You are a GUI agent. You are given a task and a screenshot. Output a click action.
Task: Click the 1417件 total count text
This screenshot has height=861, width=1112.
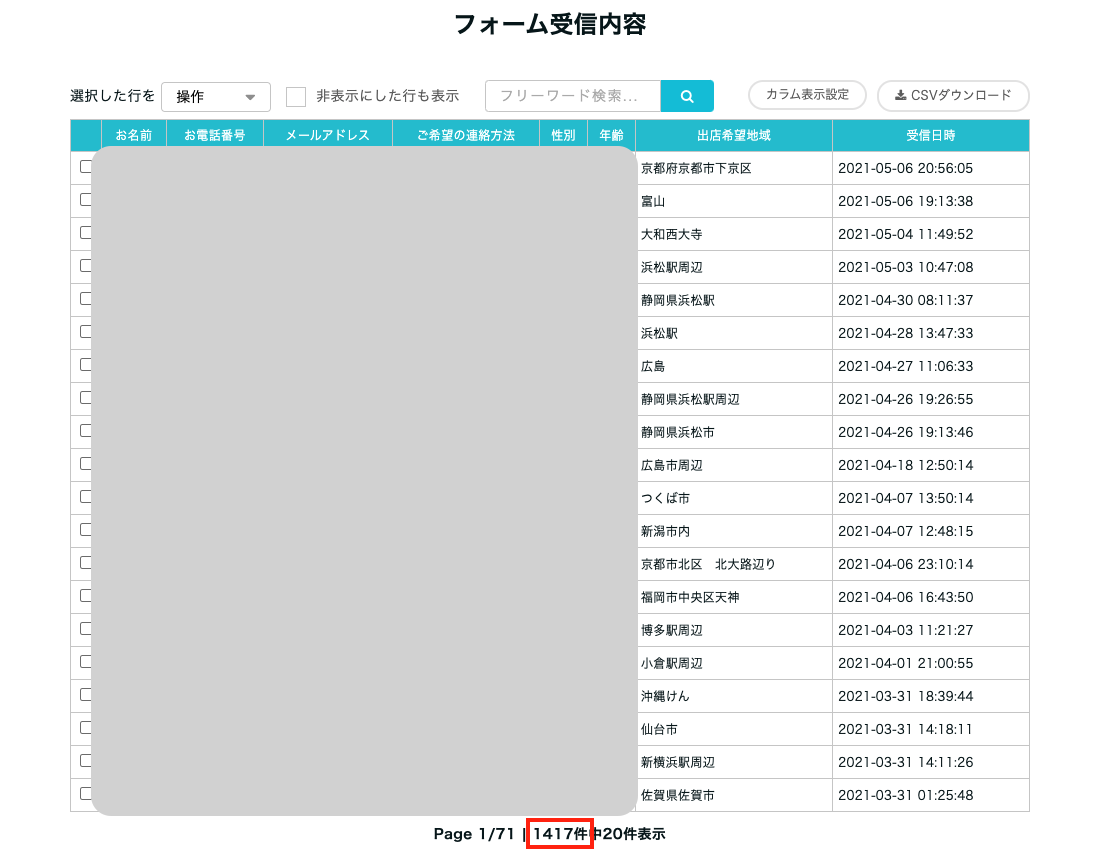pos(561,834)
